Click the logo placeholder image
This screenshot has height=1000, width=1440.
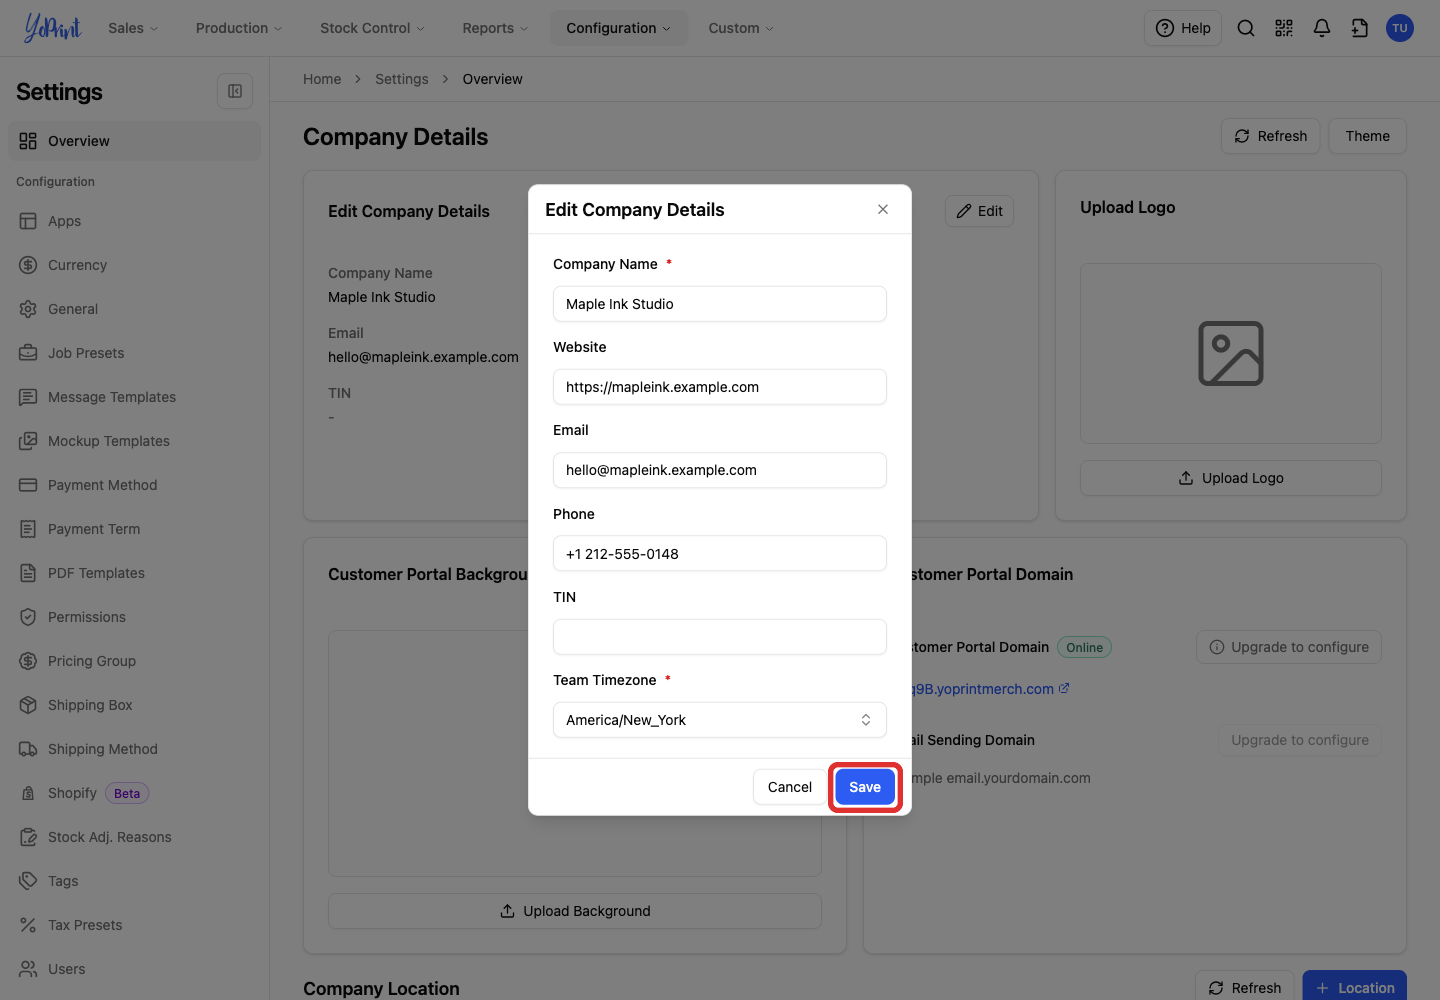pyautogui.click(x=1231, y=353)
